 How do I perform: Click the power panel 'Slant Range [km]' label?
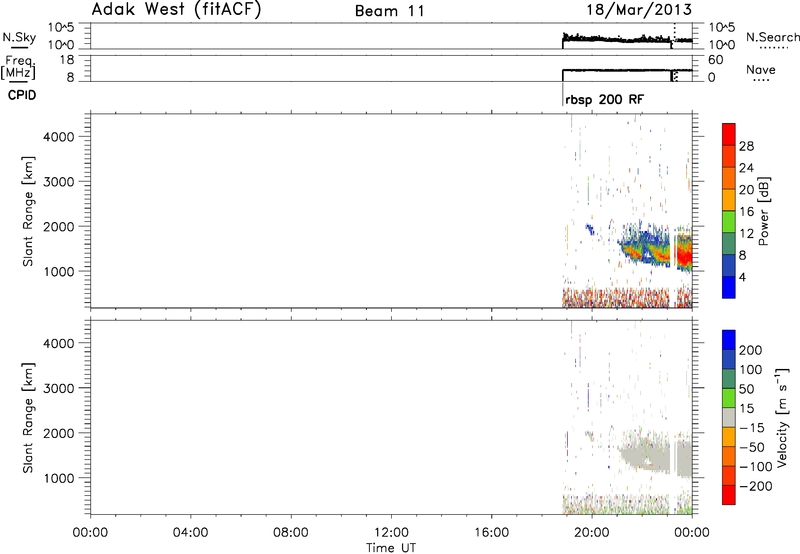coord(28,211)
